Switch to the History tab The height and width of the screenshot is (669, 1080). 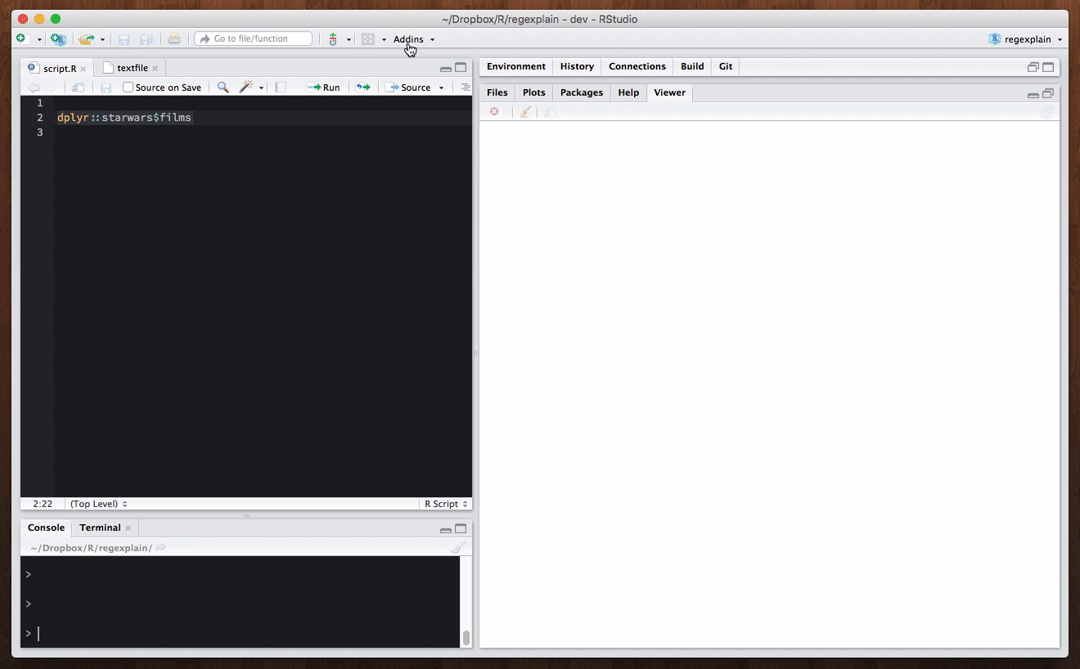pos(577,66)
